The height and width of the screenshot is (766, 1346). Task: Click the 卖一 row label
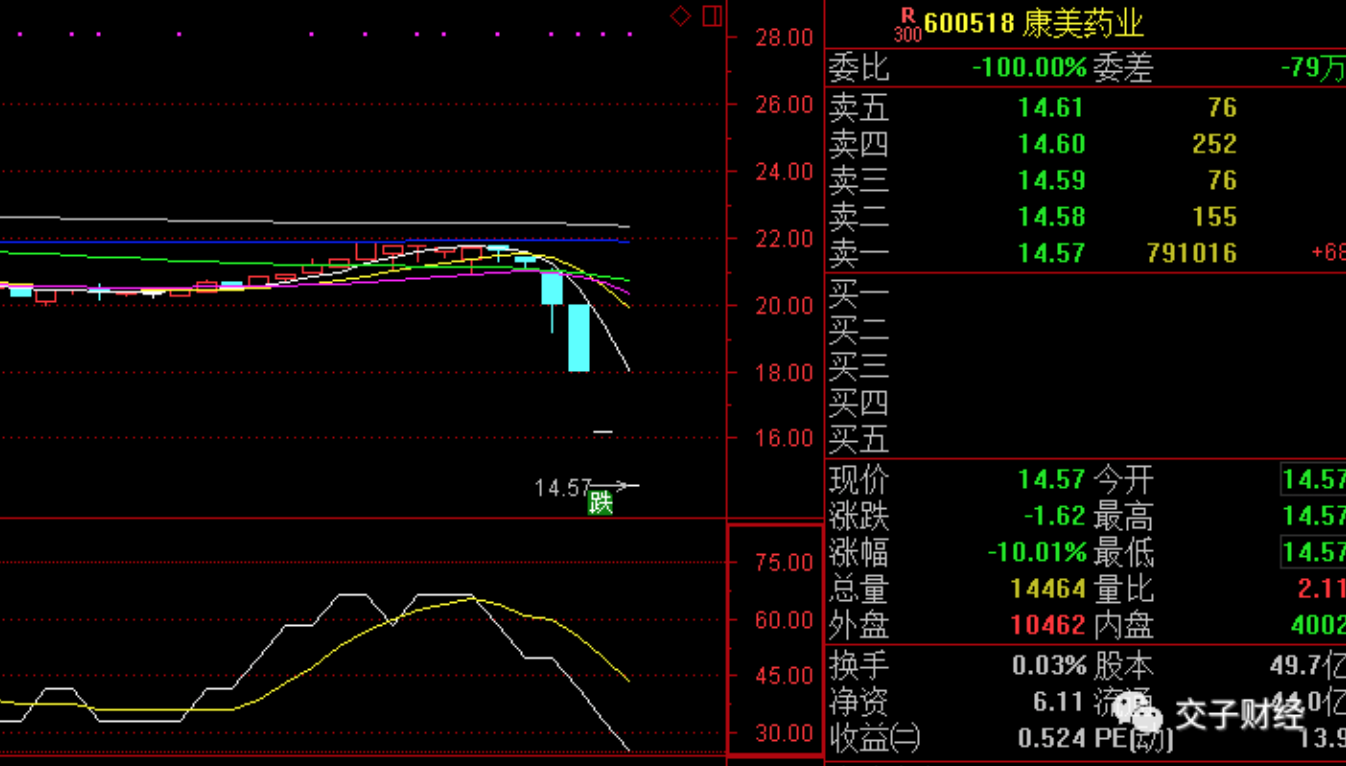tap(858, 253)
